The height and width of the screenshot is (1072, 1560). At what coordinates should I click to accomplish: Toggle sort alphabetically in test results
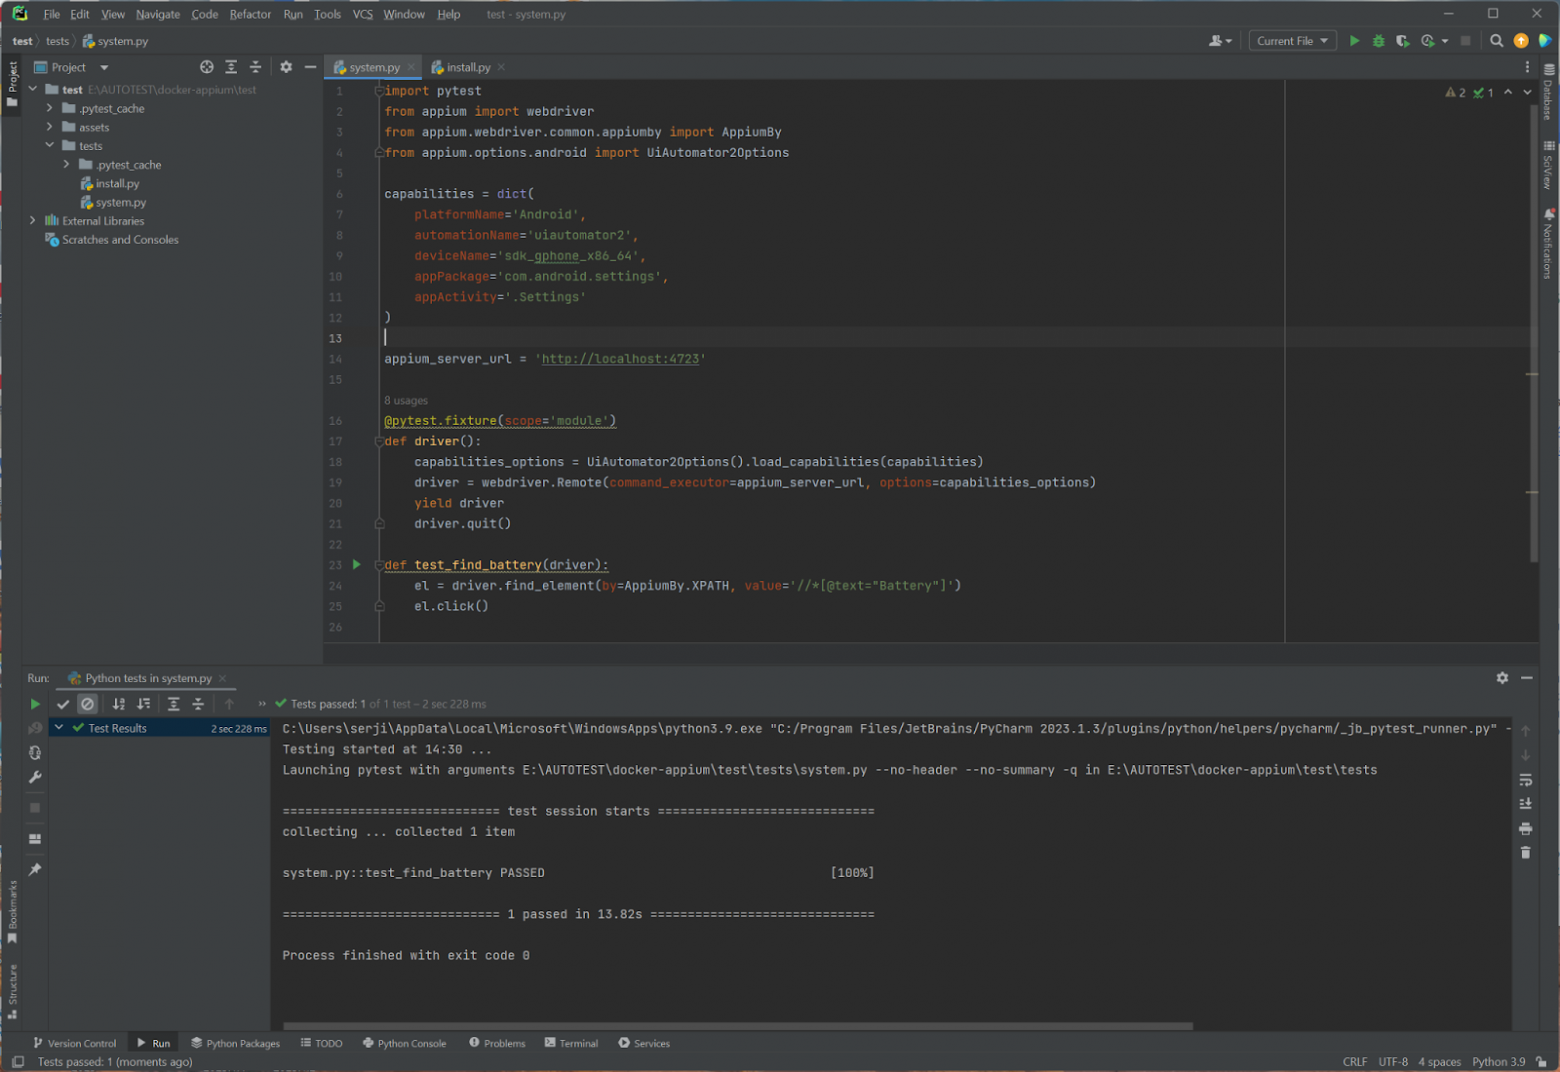tap(119, 704)
